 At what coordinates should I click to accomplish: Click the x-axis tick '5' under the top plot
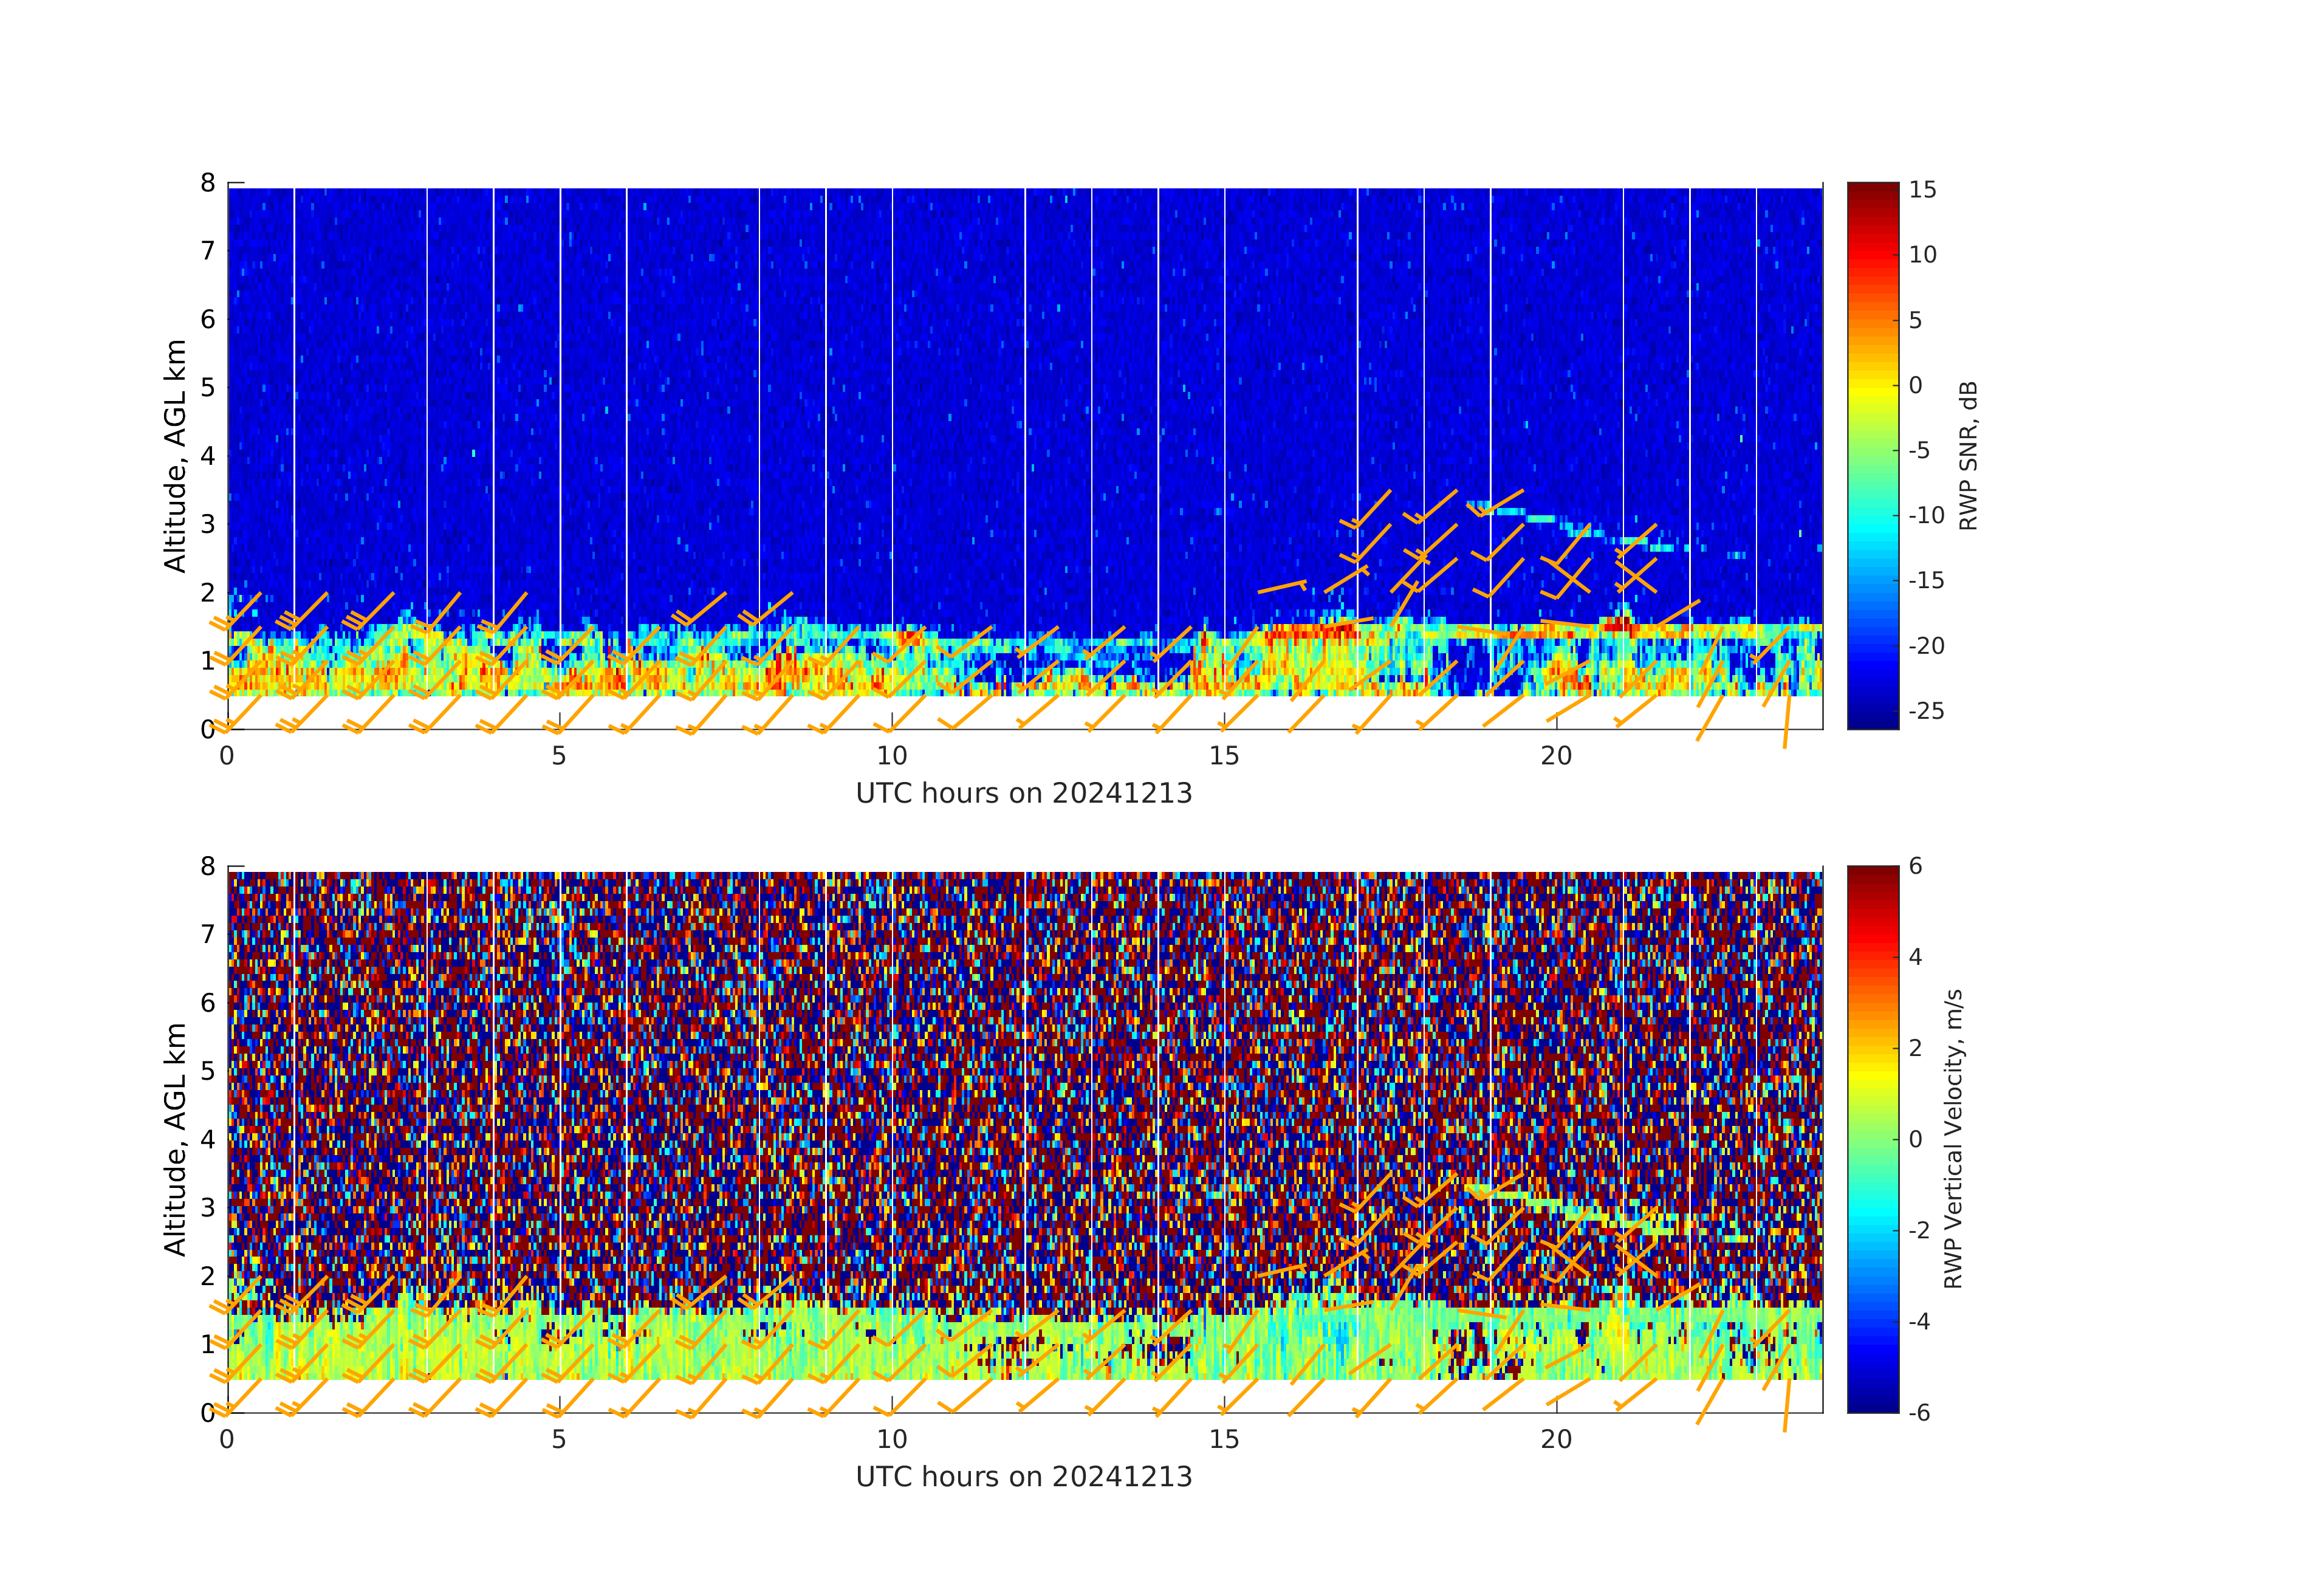coord(559,756)
